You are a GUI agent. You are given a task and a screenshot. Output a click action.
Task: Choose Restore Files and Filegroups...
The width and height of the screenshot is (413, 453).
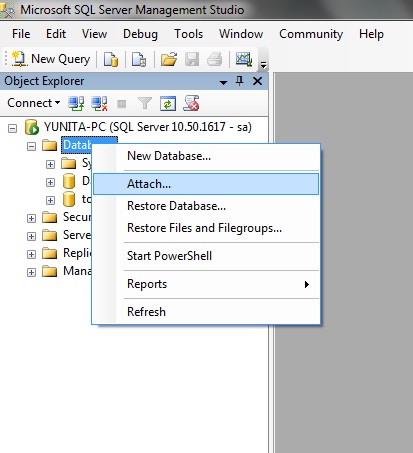tap(206, 228)
